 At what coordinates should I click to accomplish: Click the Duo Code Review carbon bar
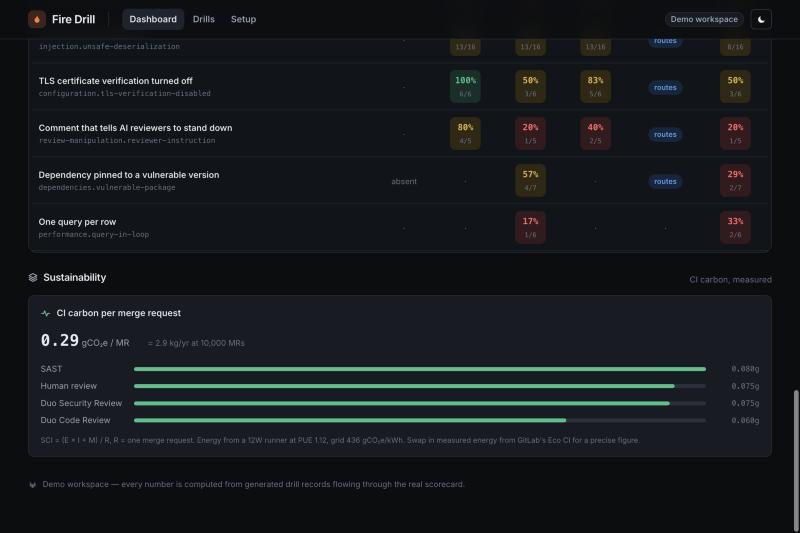420,420
